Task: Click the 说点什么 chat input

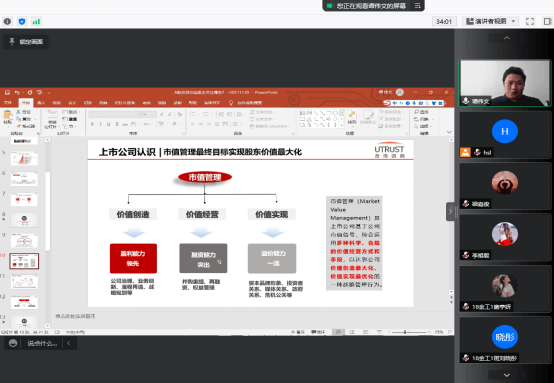Action: [42, 343]
